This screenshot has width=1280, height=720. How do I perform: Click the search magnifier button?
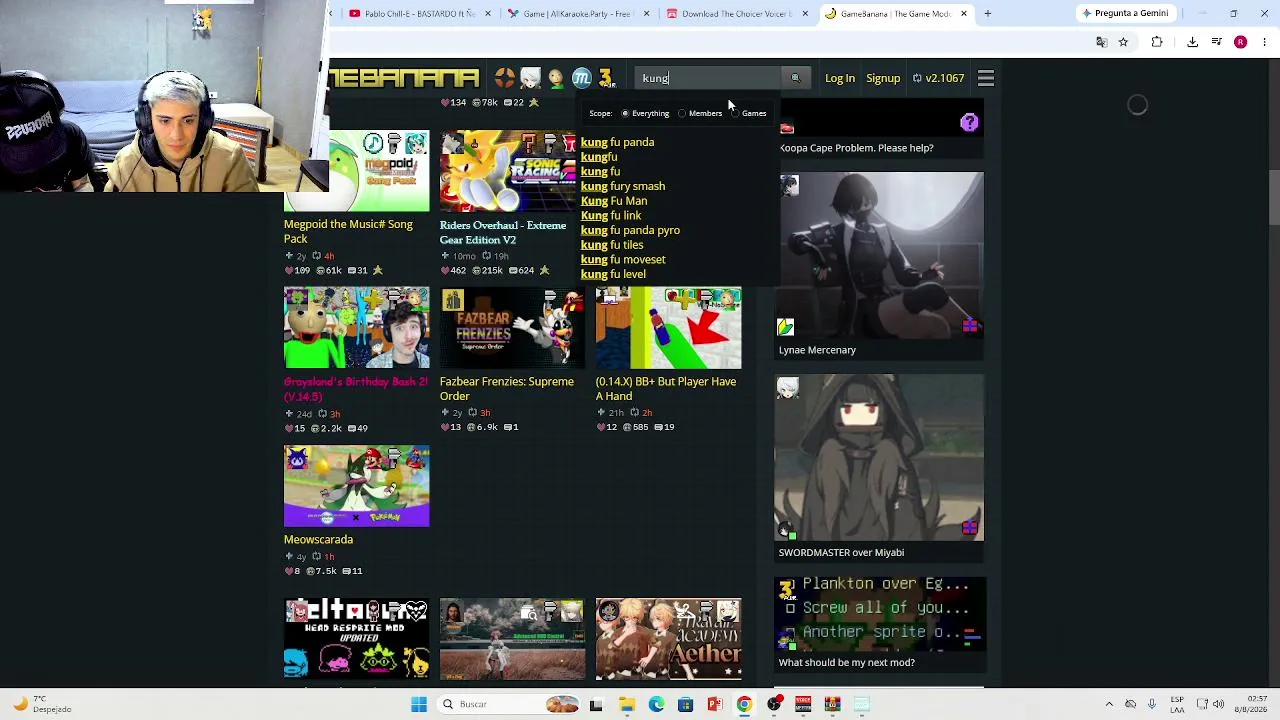pos(796,78)
